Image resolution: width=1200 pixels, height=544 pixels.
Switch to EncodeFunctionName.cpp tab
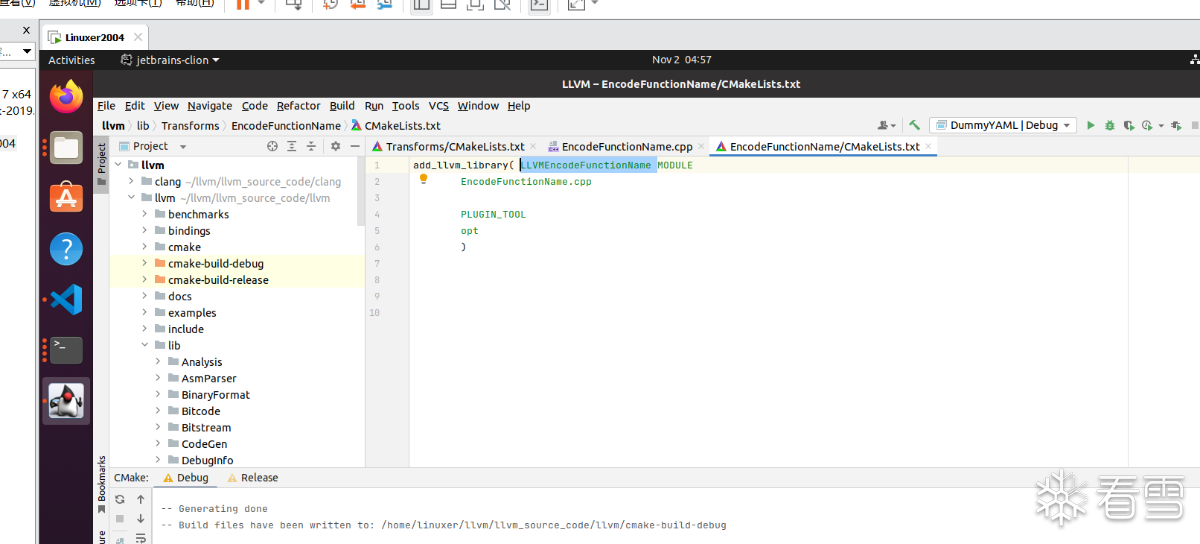click(627, 146)
